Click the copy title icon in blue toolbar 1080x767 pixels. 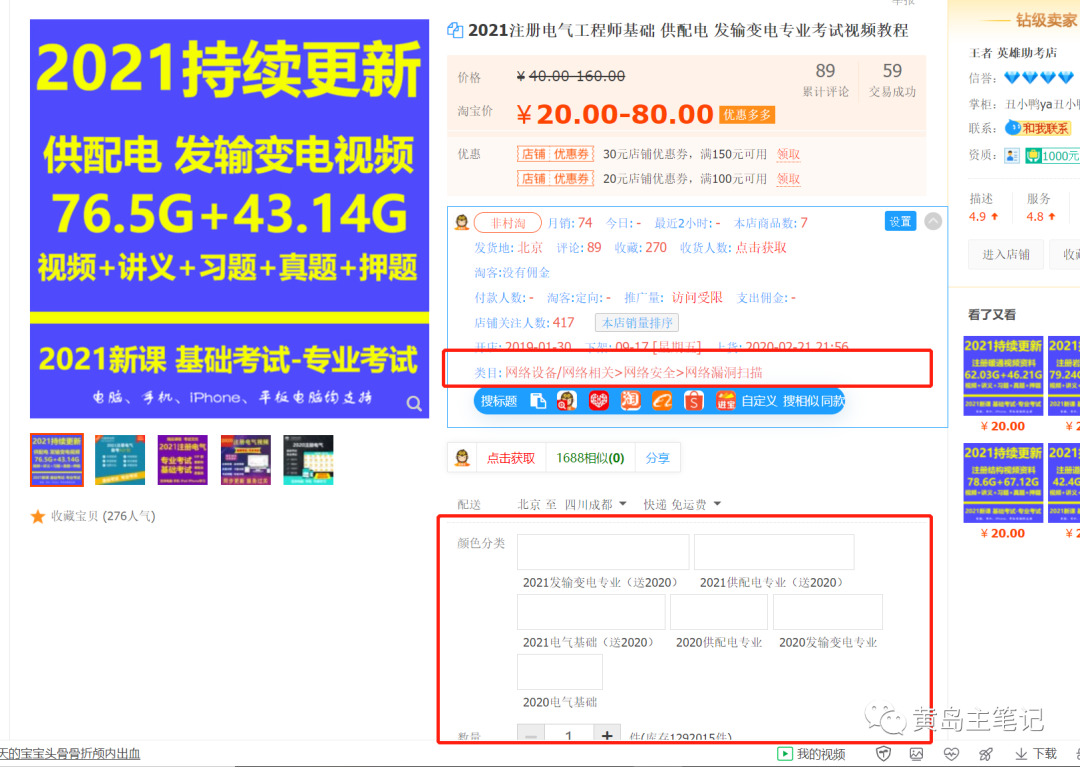538,401
